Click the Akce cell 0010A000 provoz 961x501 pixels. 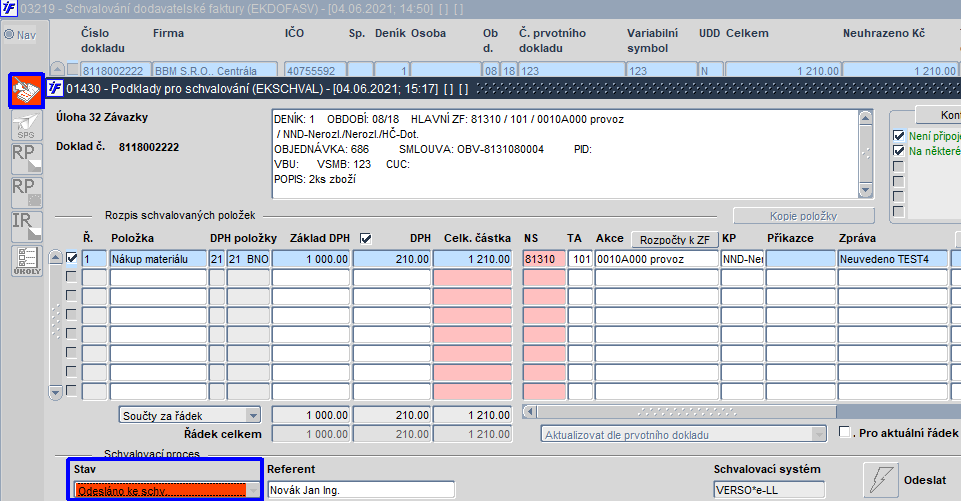click(x=656, y=259)
